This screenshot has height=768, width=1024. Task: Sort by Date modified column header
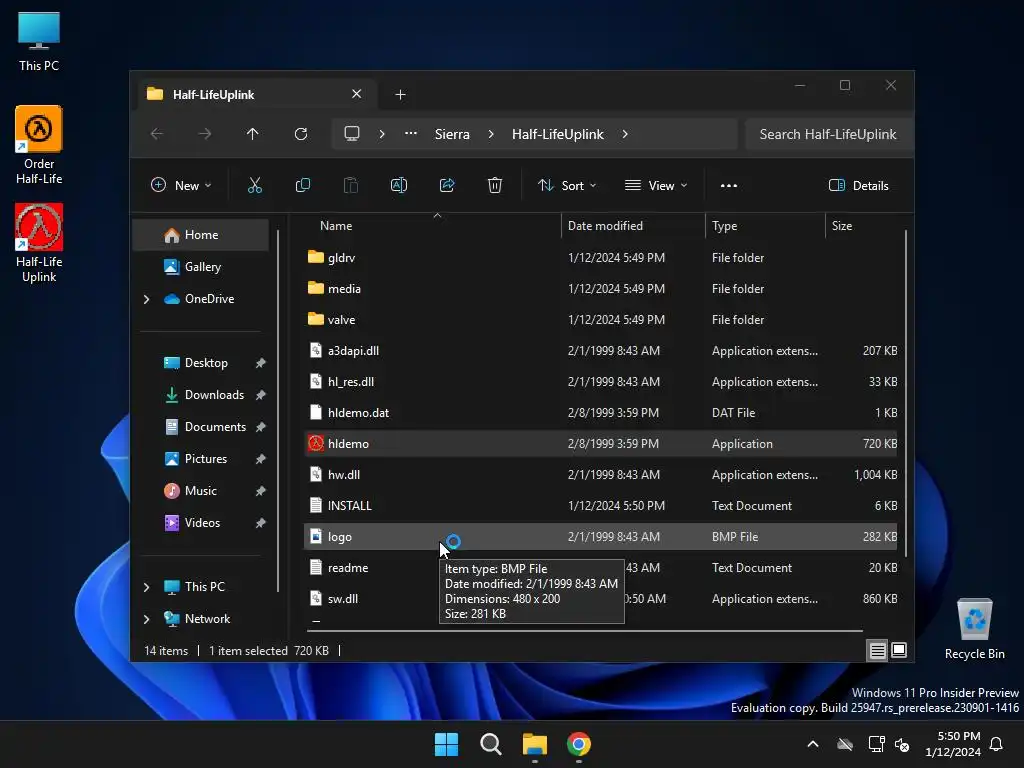[633, 226]
